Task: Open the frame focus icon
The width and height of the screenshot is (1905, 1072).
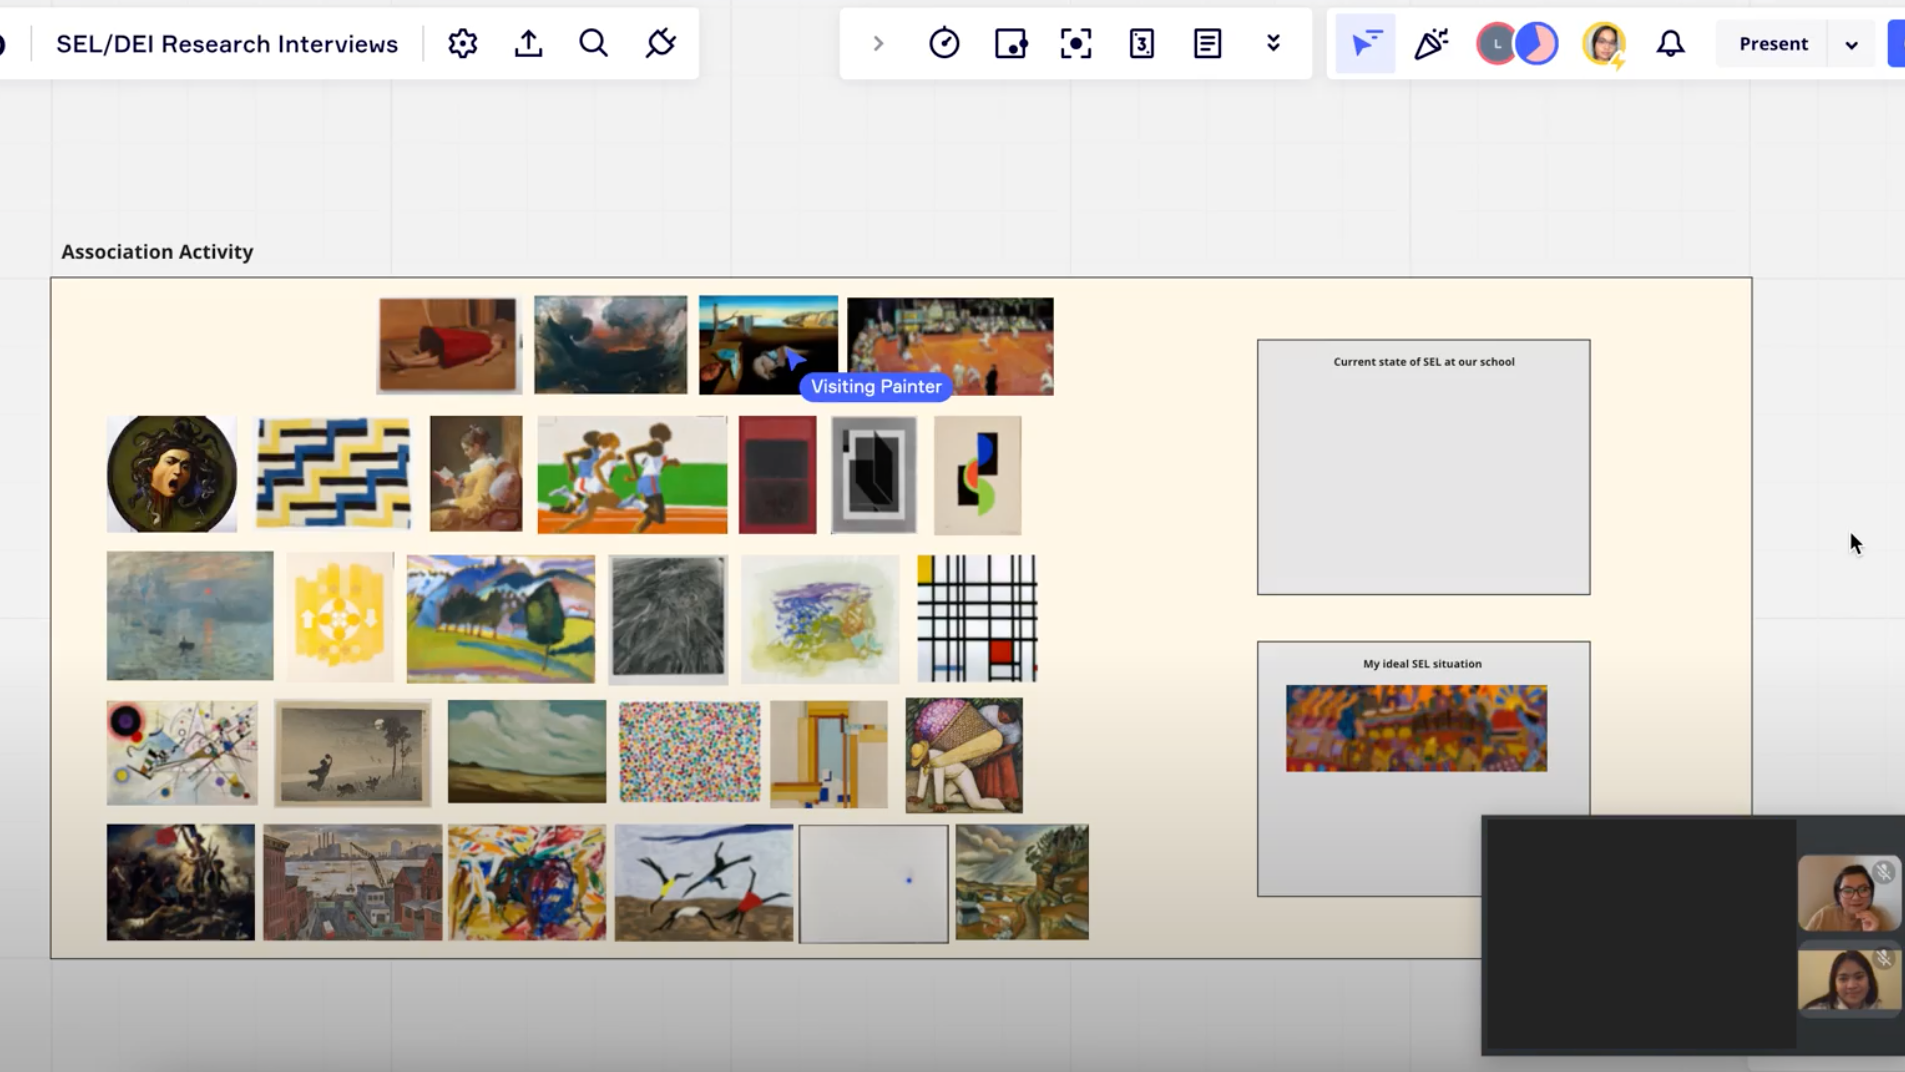Action: pyautogui.click(x=1076, y=44)
